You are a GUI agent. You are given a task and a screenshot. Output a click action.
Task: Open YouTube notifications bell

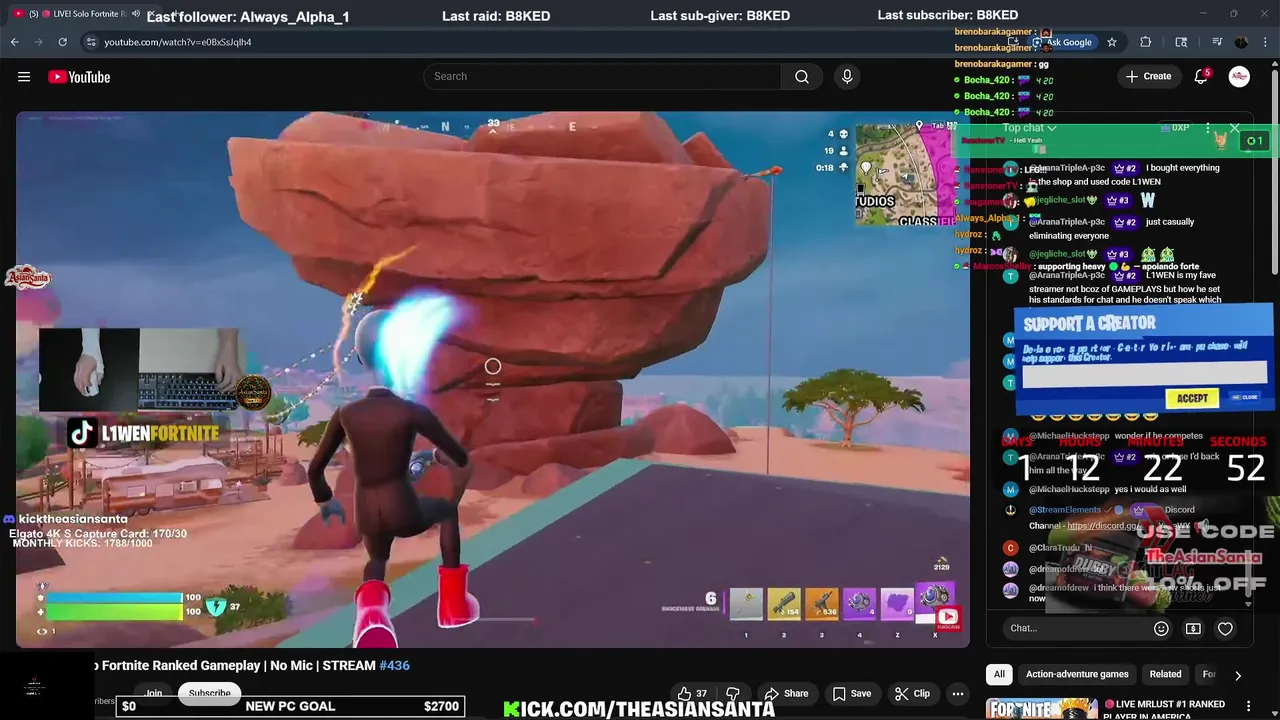[x=1201, y=77]
